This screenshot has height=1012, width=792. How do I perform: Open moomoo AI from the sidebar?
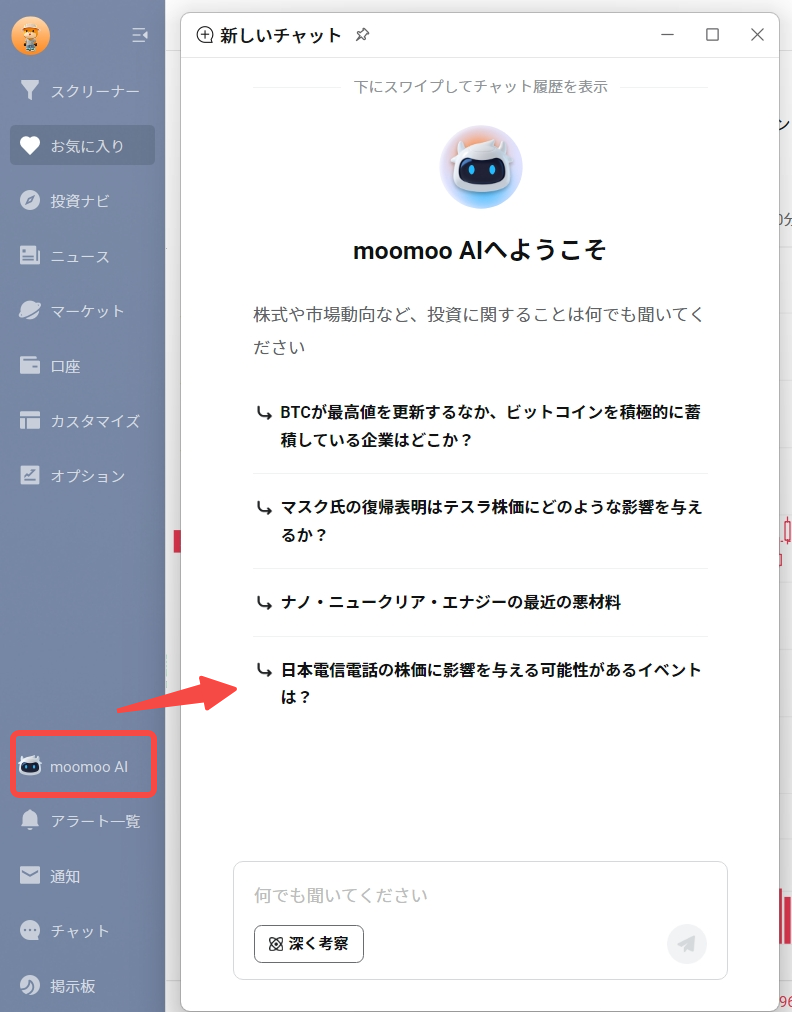tap(83, 765)
